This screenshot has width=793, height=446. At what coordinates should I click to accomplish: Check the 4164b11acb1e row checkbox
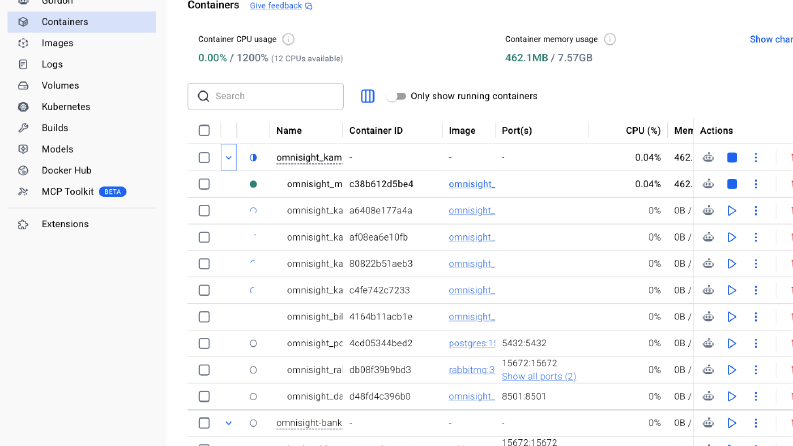tap(204, 317)
